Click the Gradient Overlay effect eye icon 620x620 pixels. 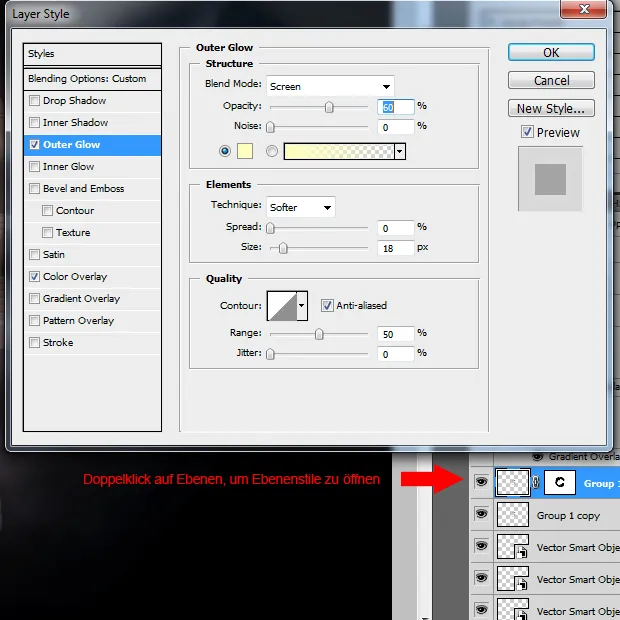pyautogui.click(x=537, y=456)
